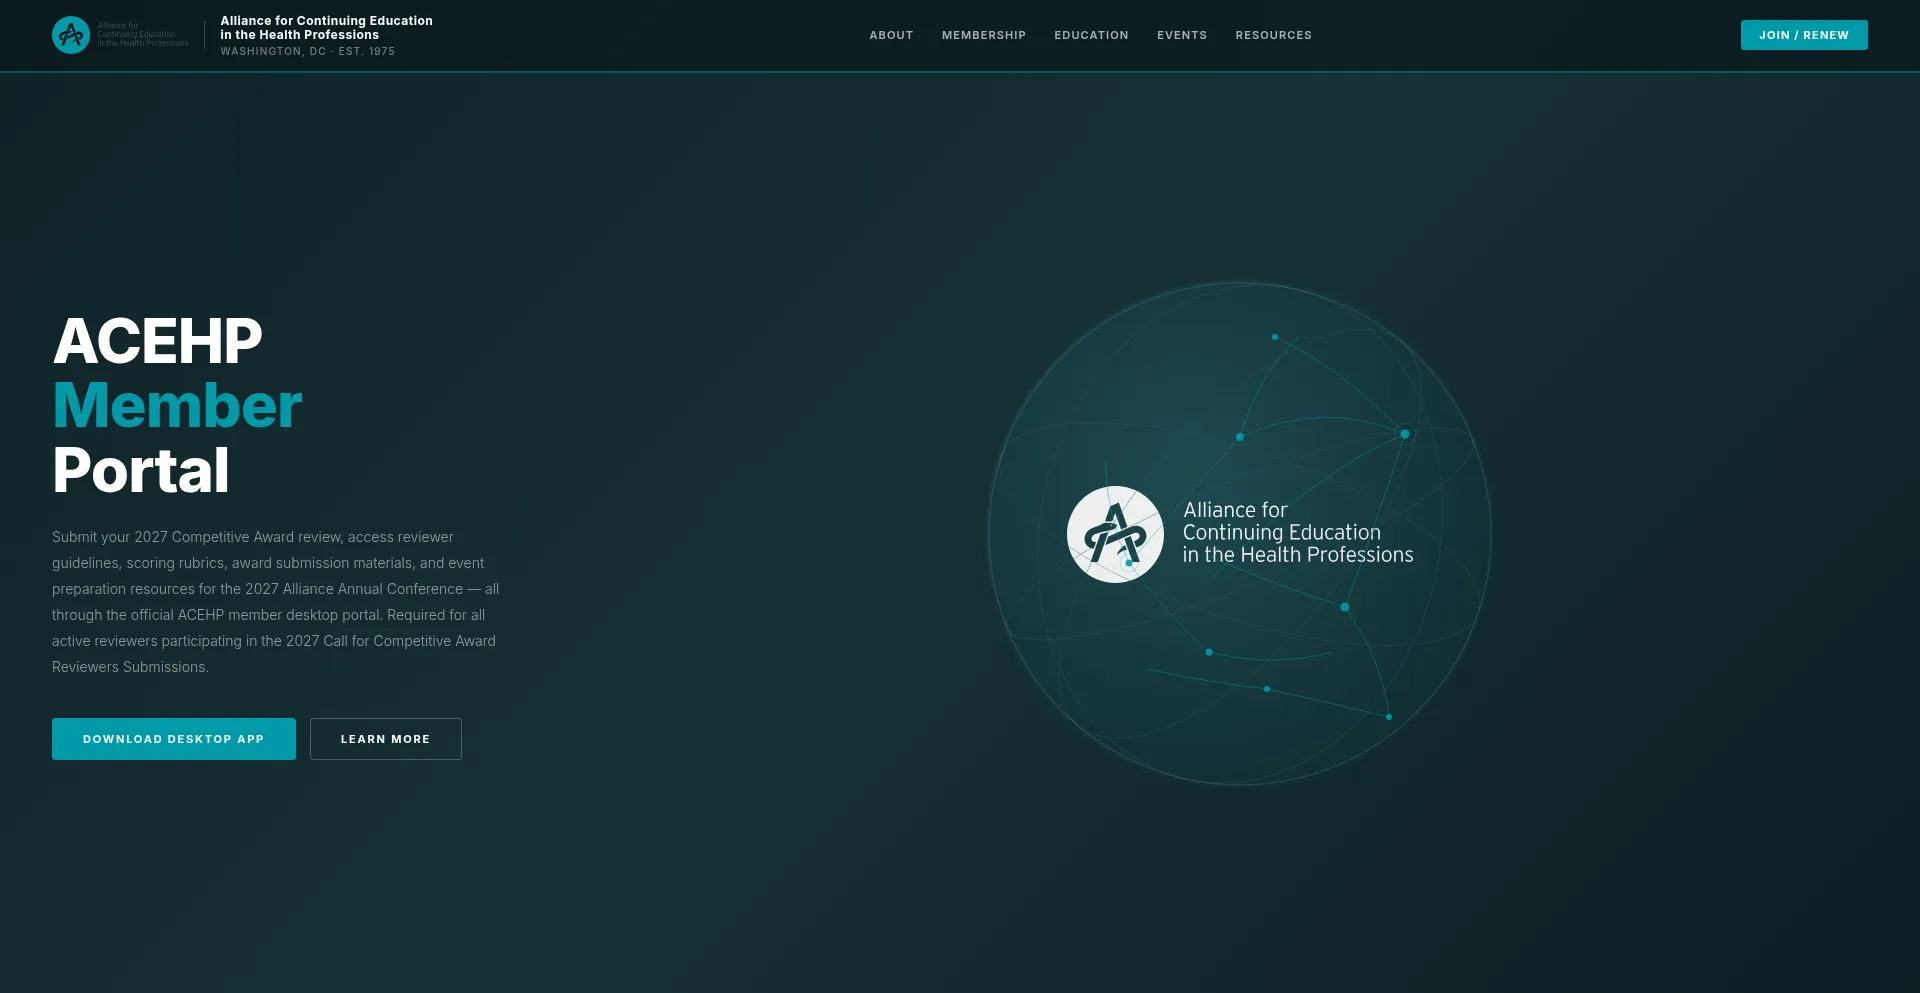
Task: Select Events in the navigation bar
Action: coord(1182,35)
